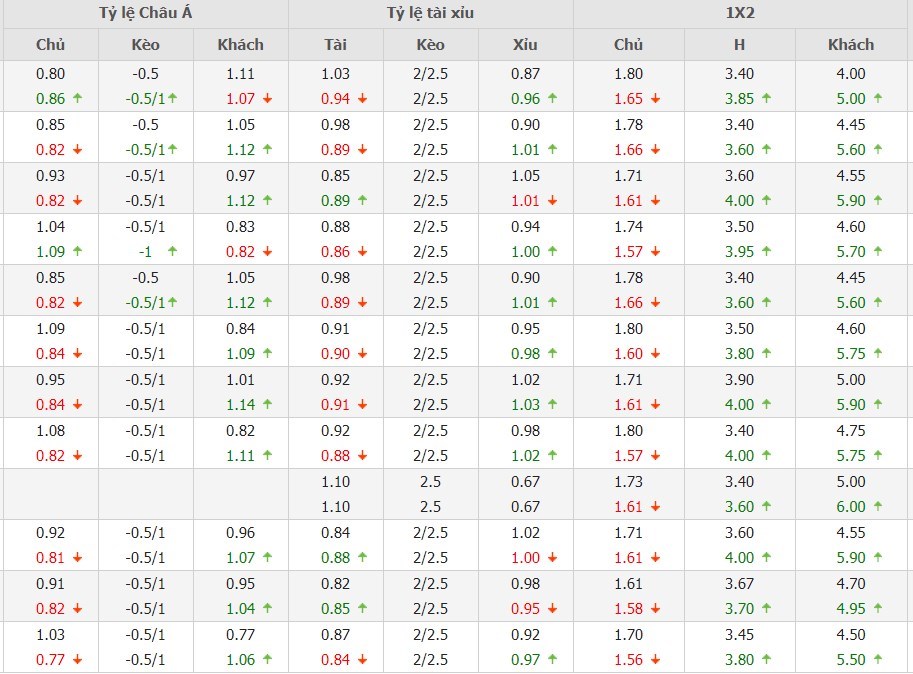Click the red down arrow beside 1.56

point(656,660)
